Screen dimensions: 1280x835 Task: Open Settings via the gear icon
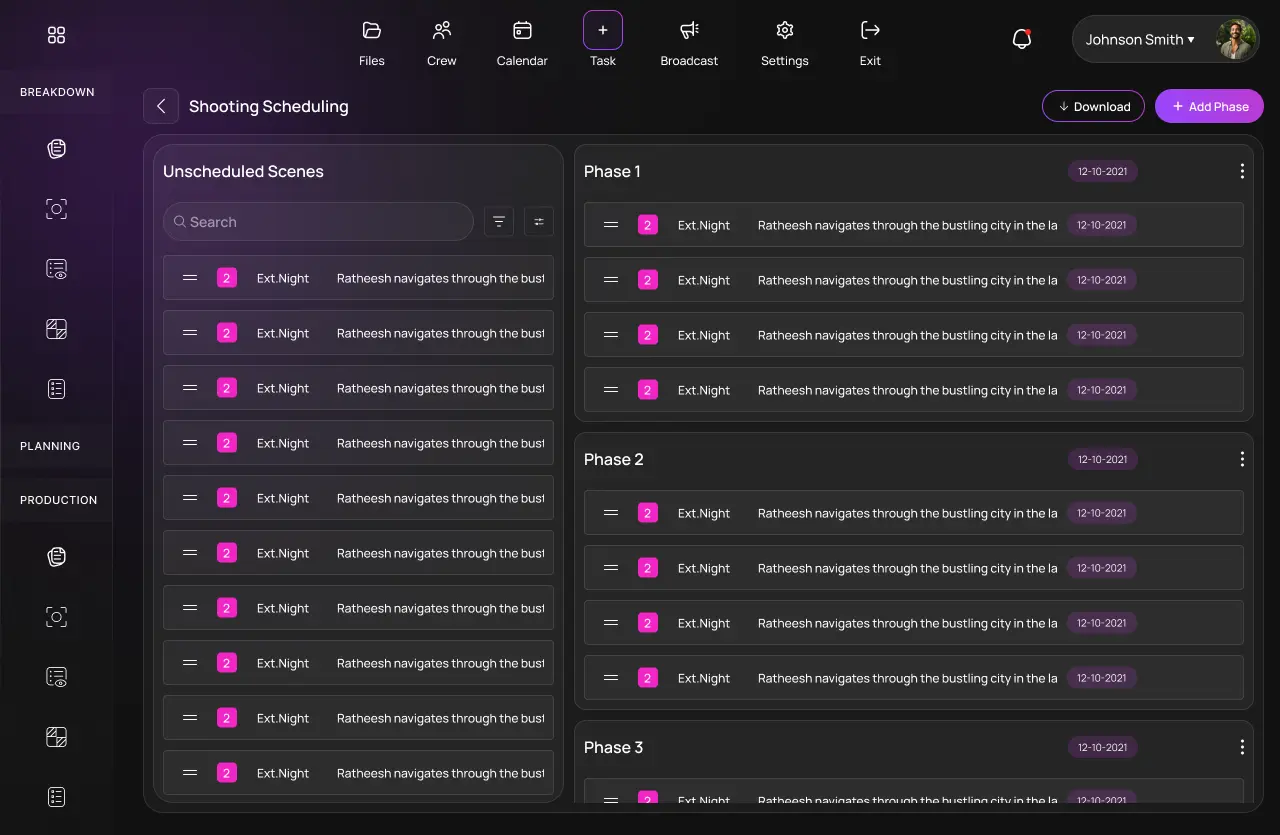(784, 40)
